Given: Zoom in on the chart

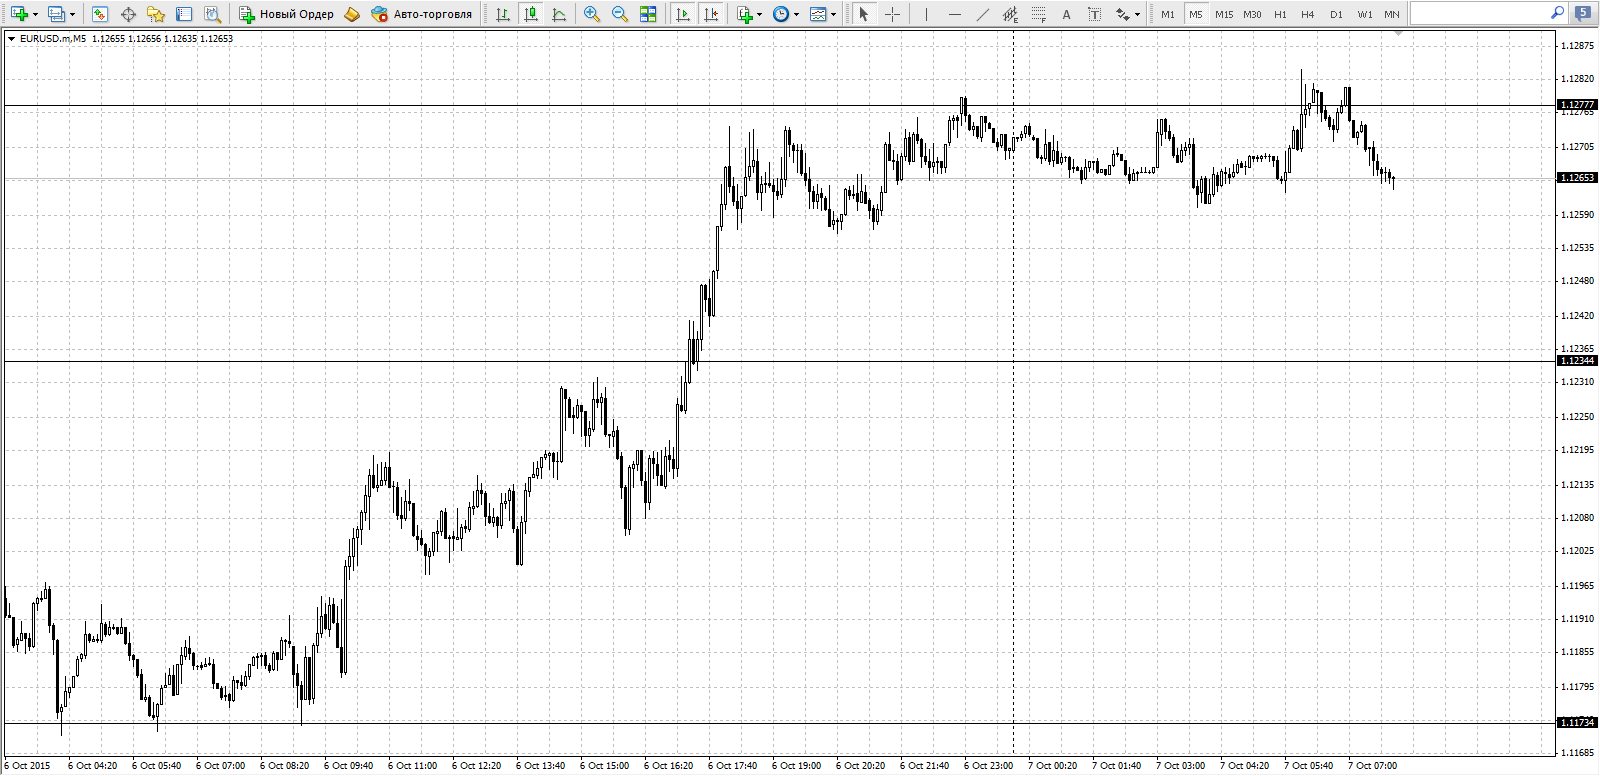Looking at the screenshot, I should click(592, 14).
